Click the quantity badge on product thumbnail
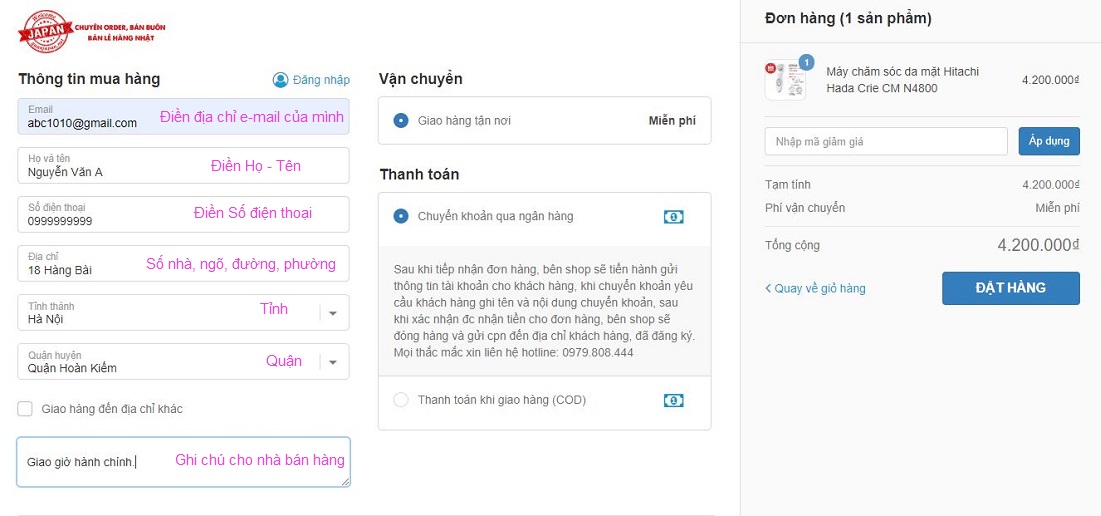 806,62
